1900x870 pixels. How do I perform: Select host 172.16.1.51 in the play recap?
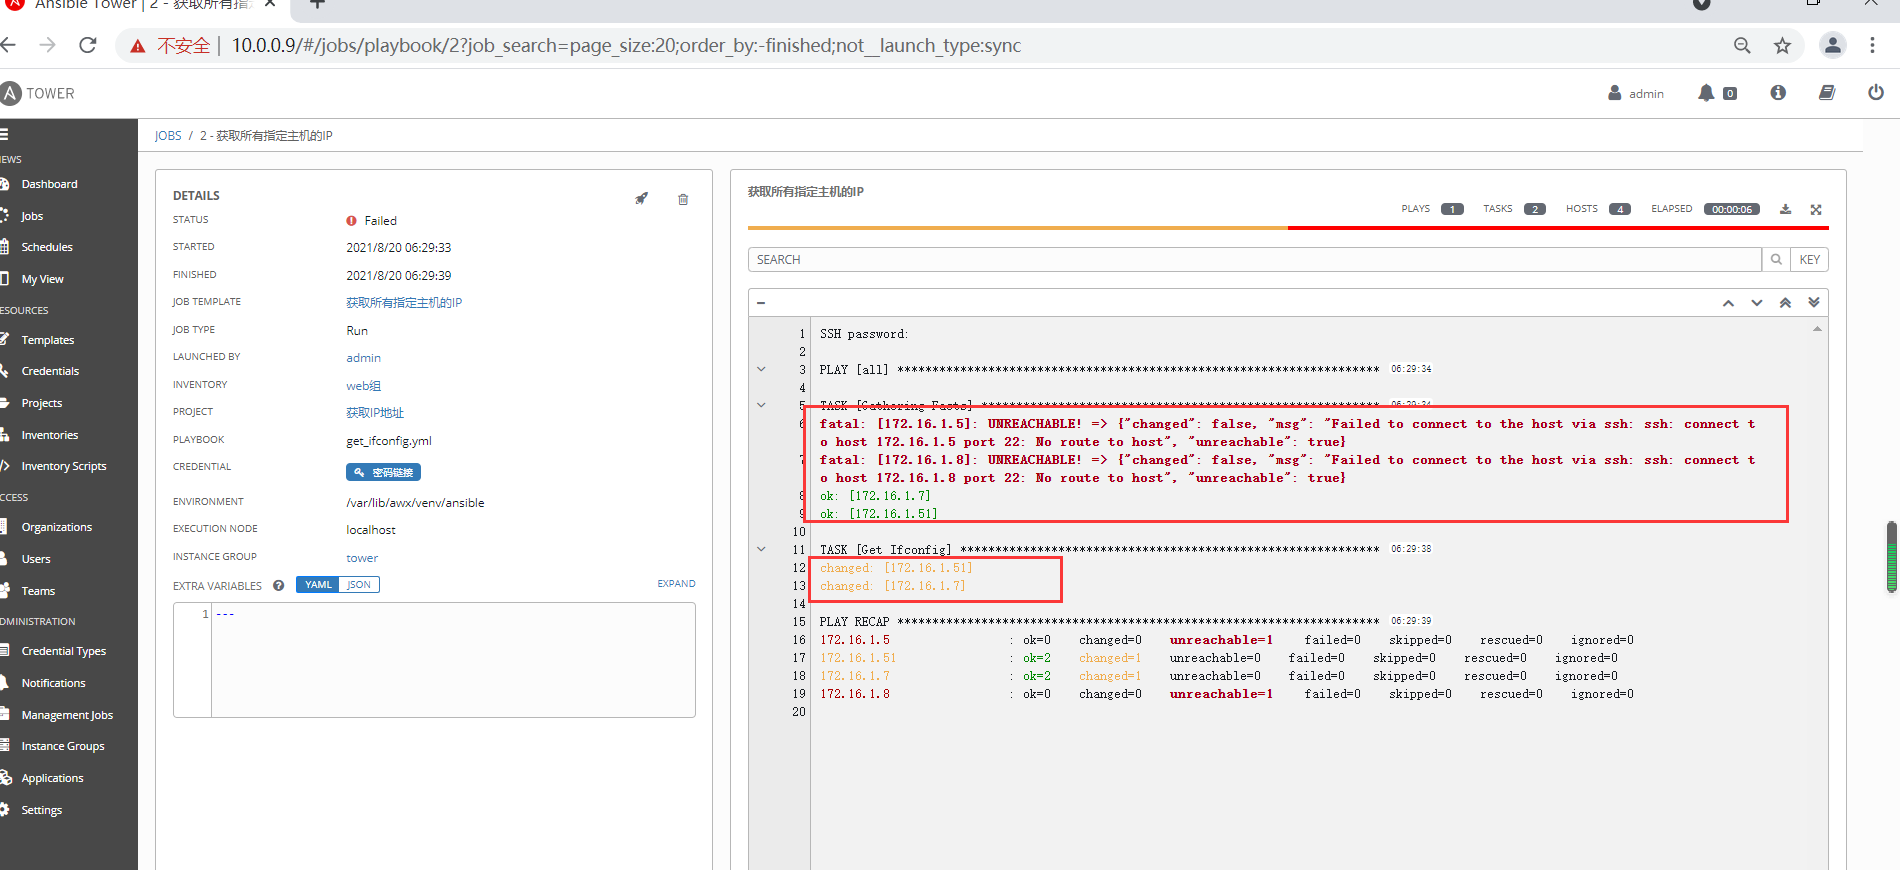click(858, 658)
